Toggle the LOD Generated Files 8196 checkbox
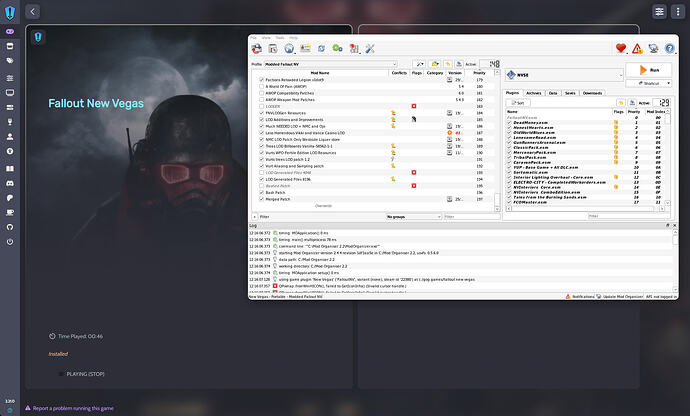The height and width of the screenshot is (416, 690). [x=262, y=180]
